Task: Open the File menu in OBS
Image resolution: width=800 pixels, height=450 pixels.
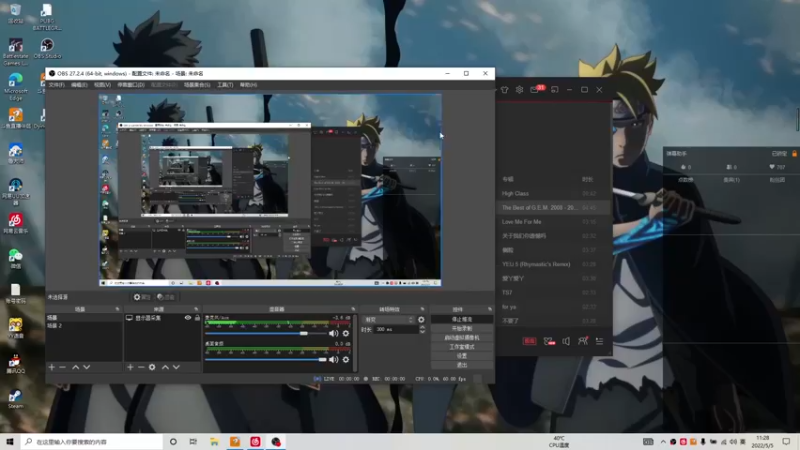Action: [x=57, y=85]
